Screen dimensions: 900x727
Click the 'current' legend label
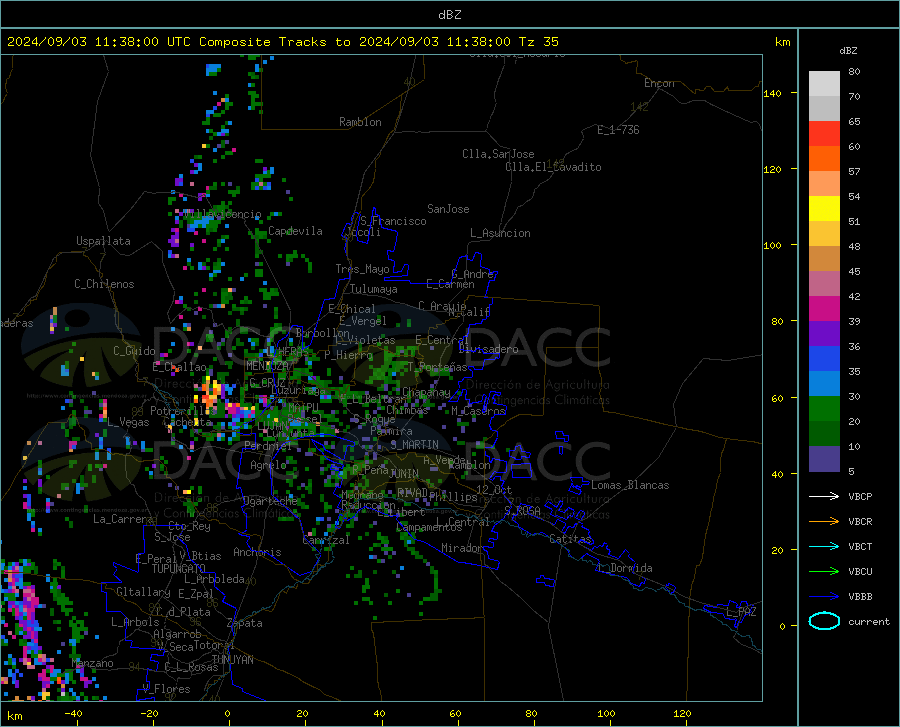coord(869,622)
